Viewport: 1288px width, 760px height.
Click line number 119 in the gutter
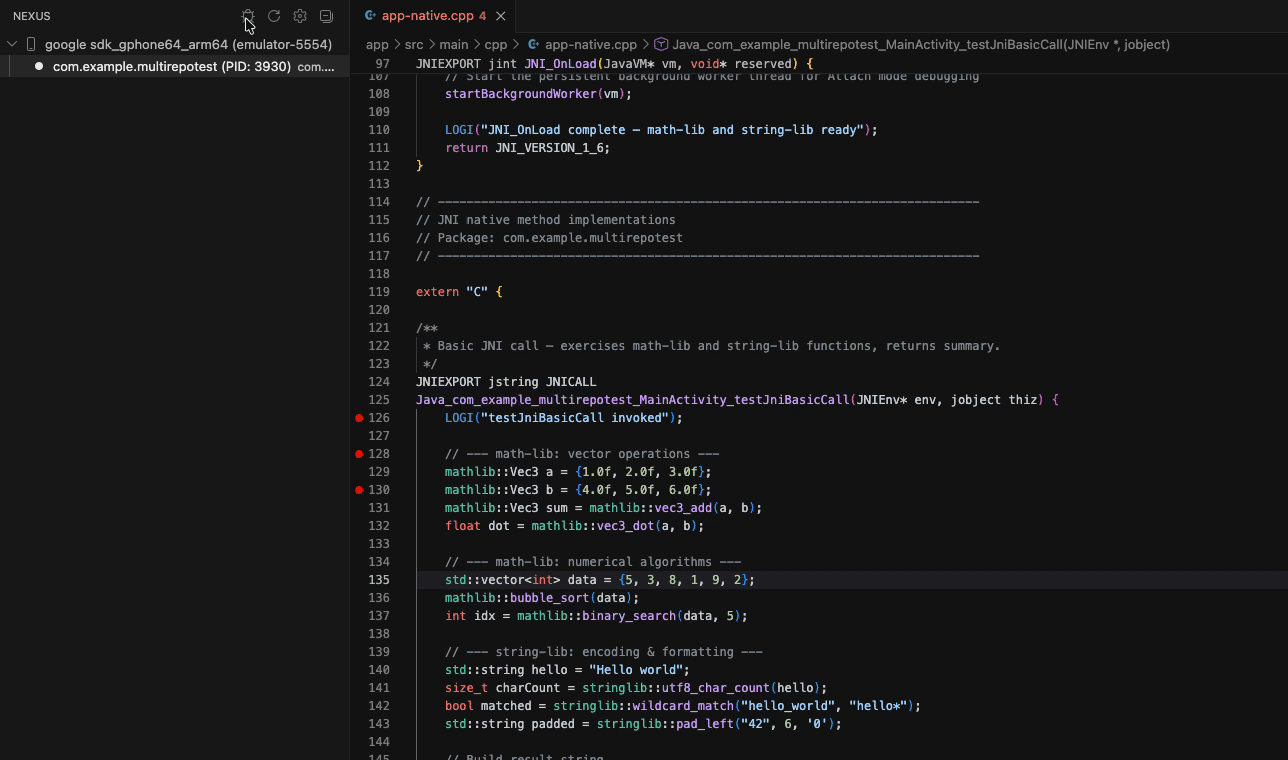tap(379, 292)
